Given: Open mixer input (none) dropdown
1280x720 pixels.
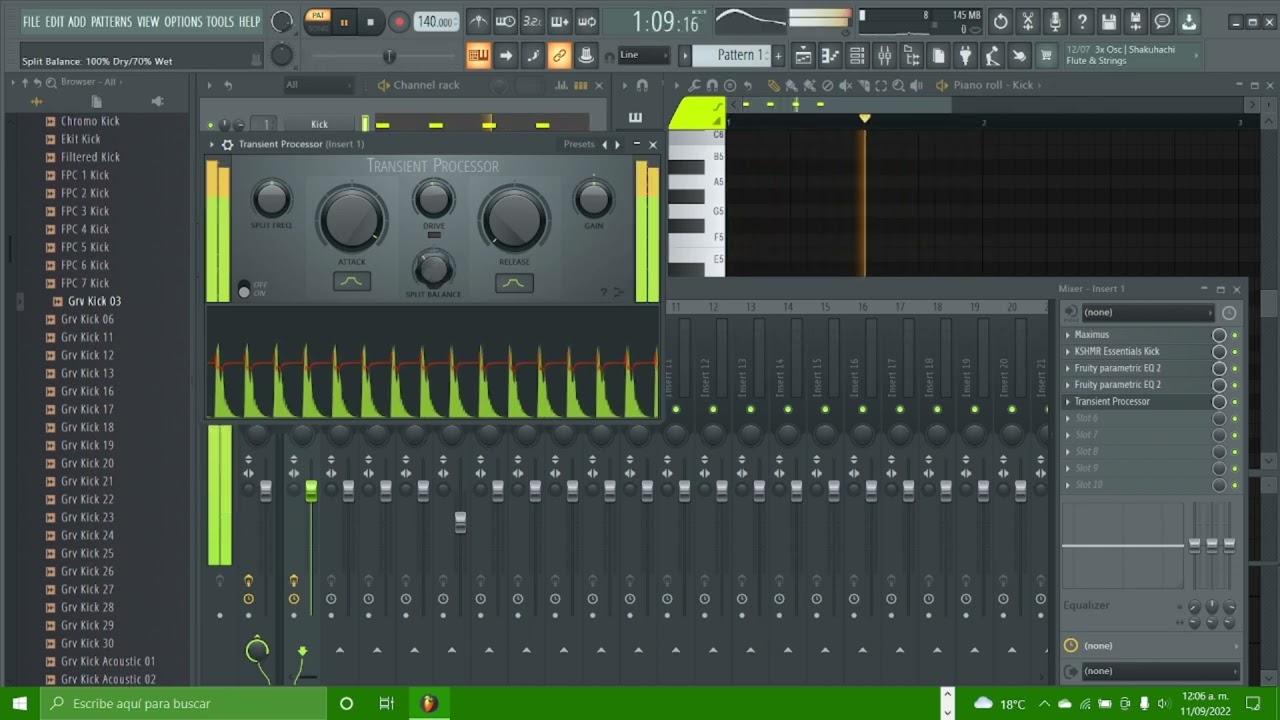Looking at the screenshot, I should (1147, 312).
